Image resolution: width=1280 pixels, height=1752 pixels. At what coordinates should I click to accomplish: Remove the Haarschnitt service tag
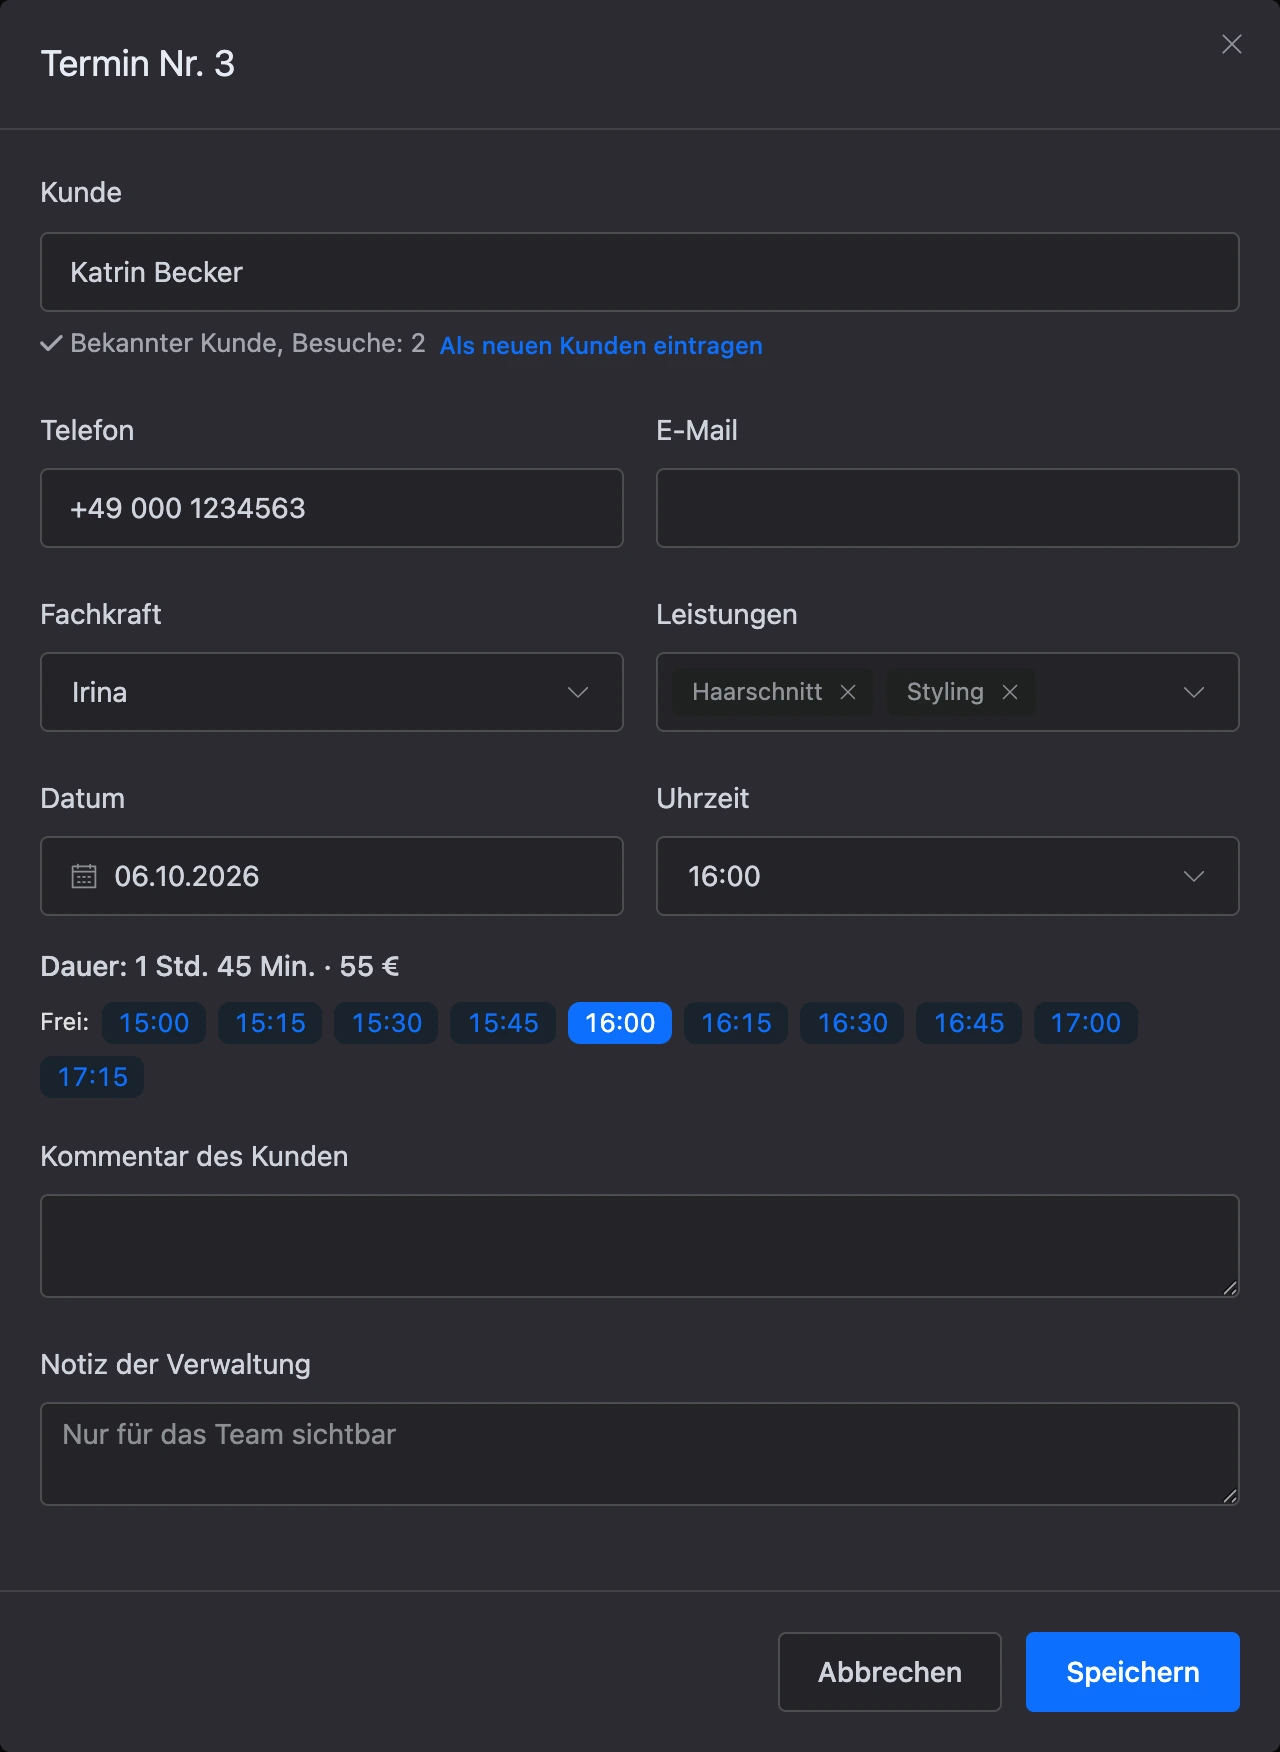coord(848,692)
